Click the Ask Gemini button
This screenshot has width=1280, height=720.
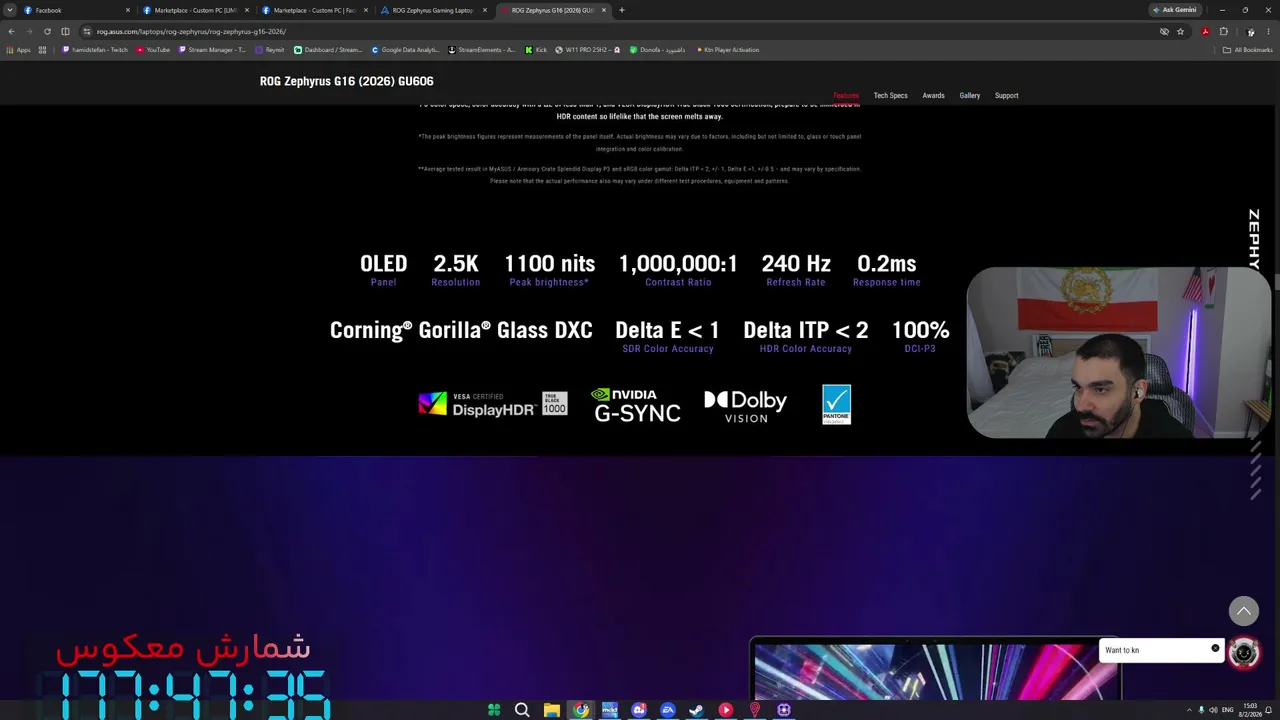click(1175, 10)
